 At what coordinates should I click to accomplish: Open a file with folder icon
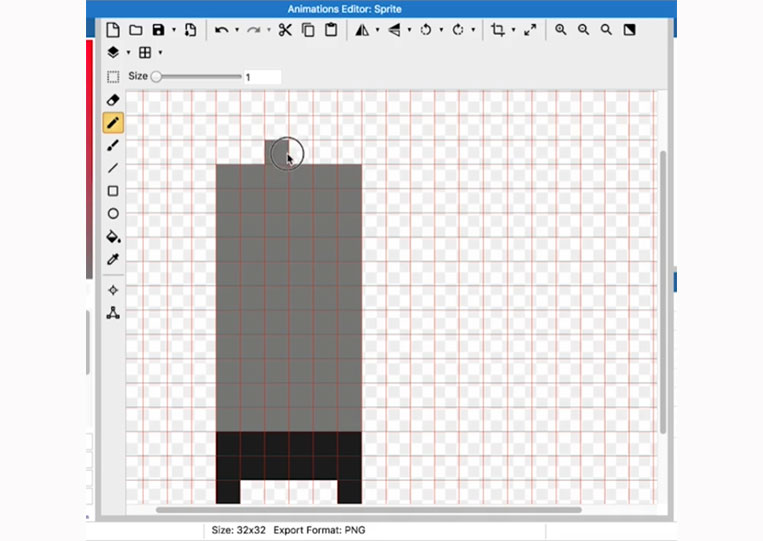click(136, 30)
